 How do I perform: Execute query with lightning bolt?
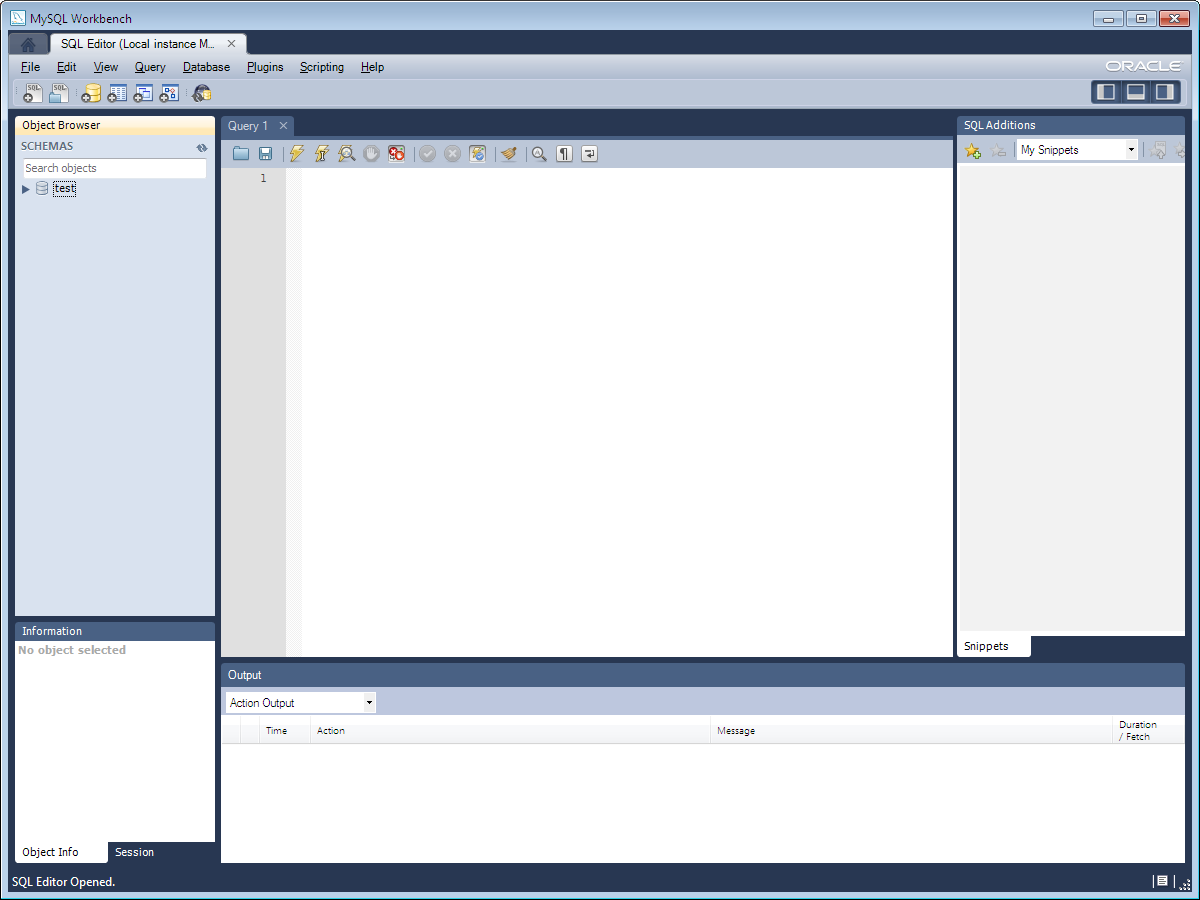tap(297, 154)
